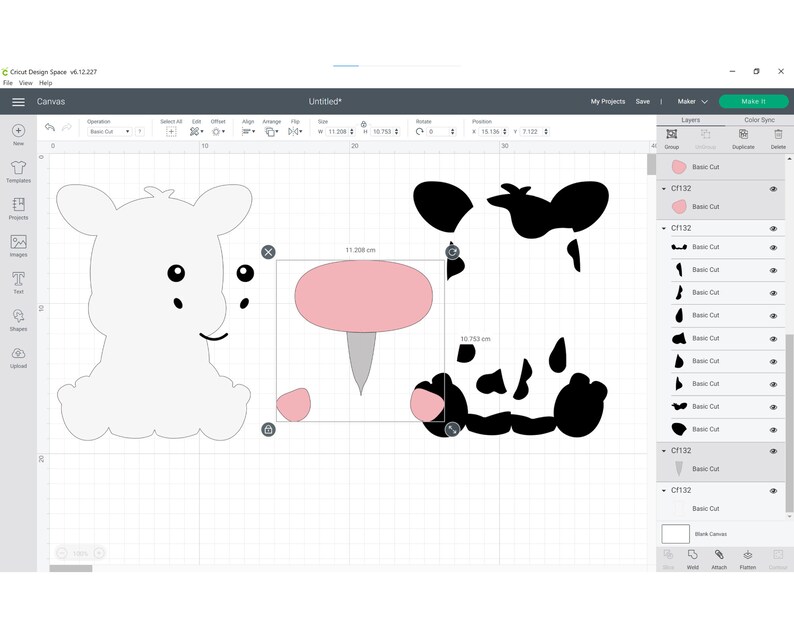
Task: Open the Flip dropdown
Action: pos(295,132)
